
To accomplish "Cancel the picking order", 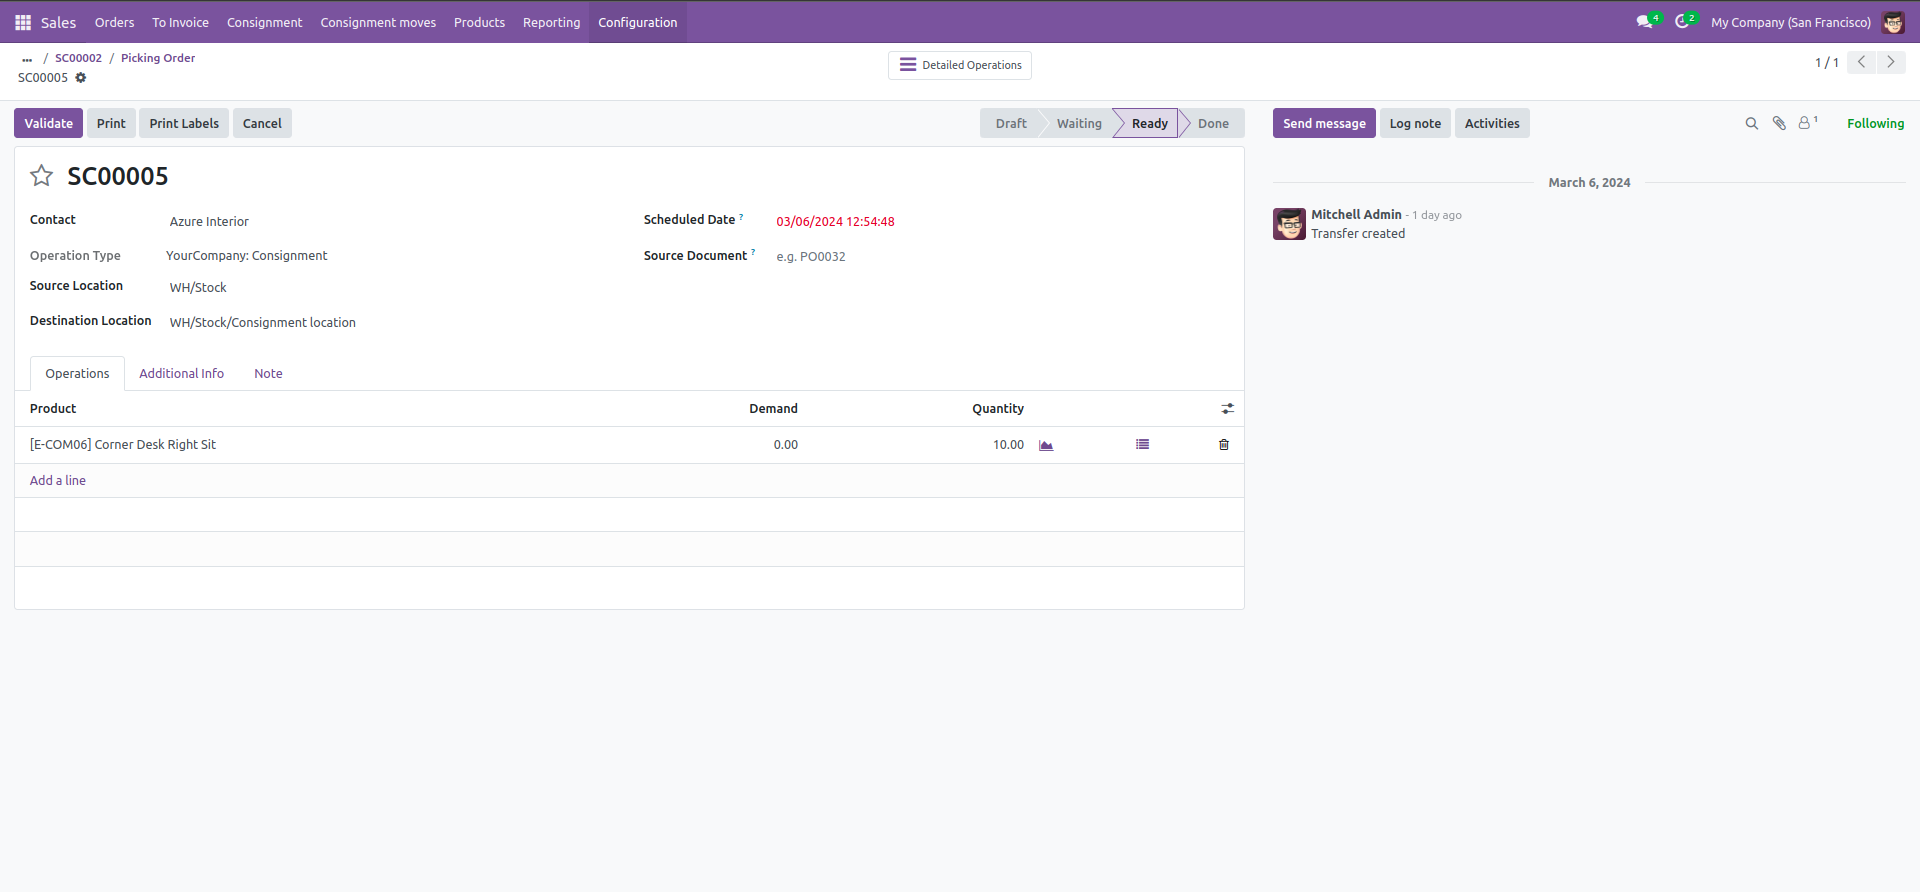I will pyautogui.click(x=262, y=123).
